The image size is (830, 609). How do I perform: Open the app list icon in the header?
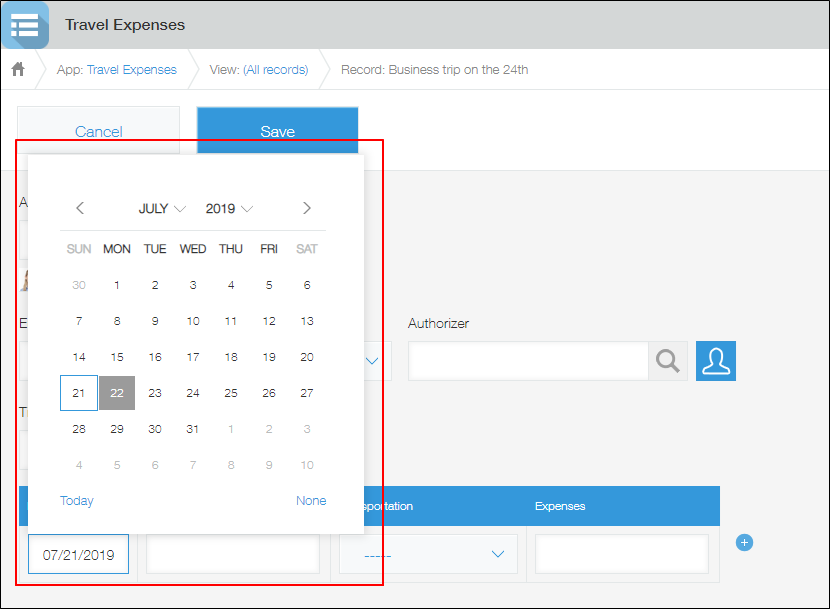coord(25,25)
